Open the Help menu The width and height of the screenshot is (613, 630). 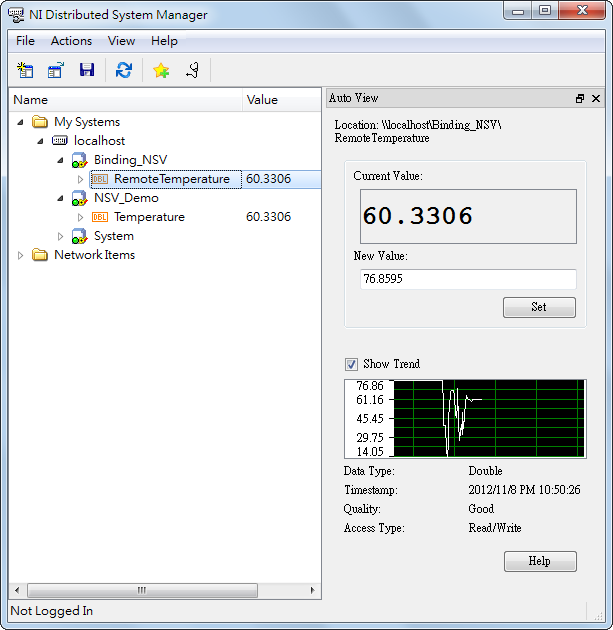coord(164,41)
